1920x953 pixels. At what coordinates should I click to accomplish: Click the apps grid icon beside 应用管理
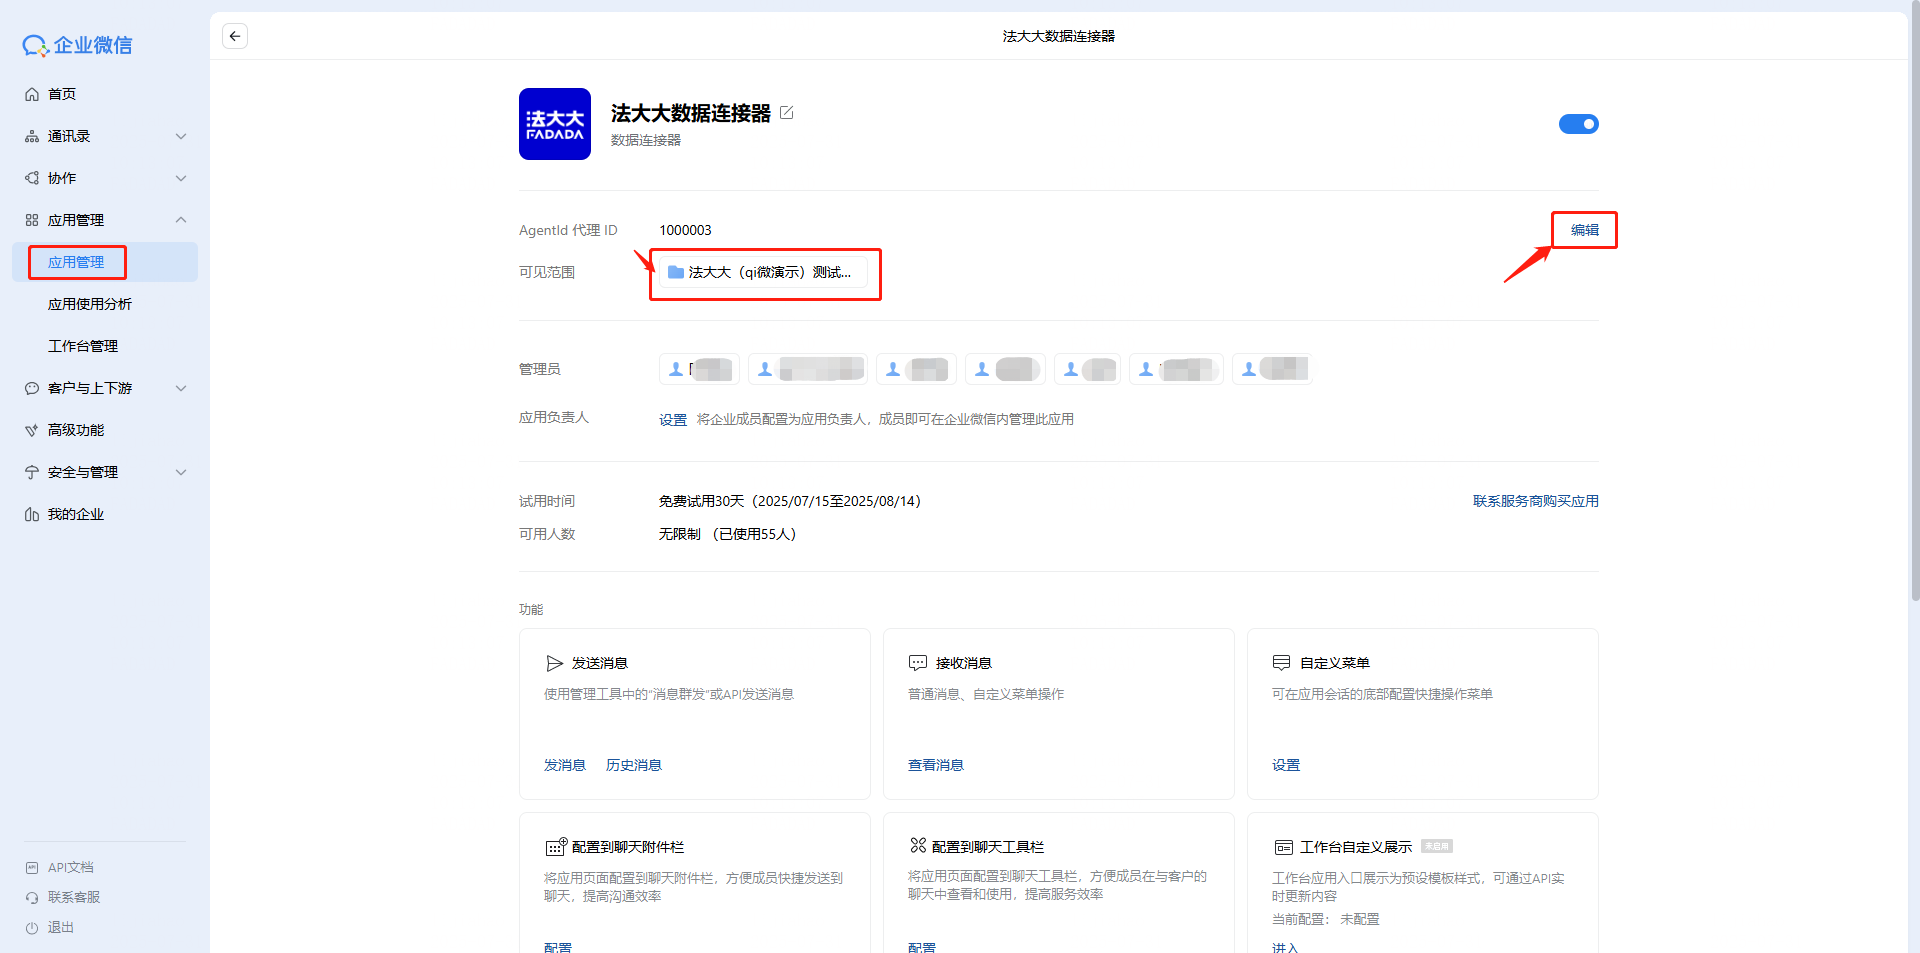coord(32,220)
